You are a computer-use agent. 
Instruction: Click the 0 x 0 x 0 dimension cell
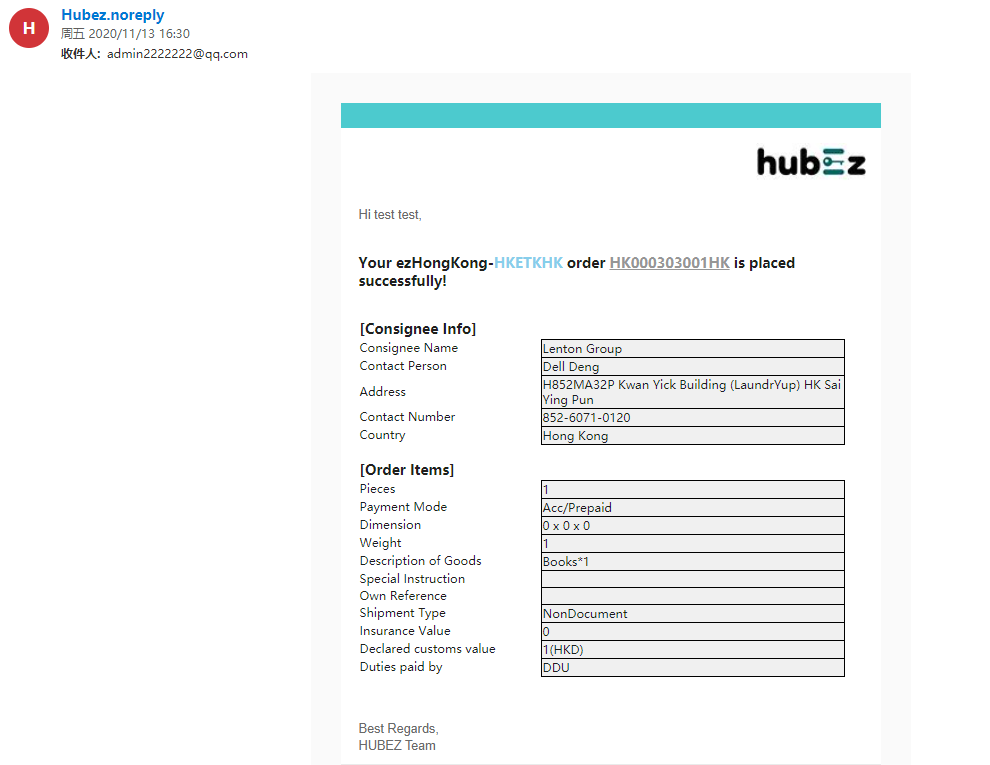tap(693, 526)
